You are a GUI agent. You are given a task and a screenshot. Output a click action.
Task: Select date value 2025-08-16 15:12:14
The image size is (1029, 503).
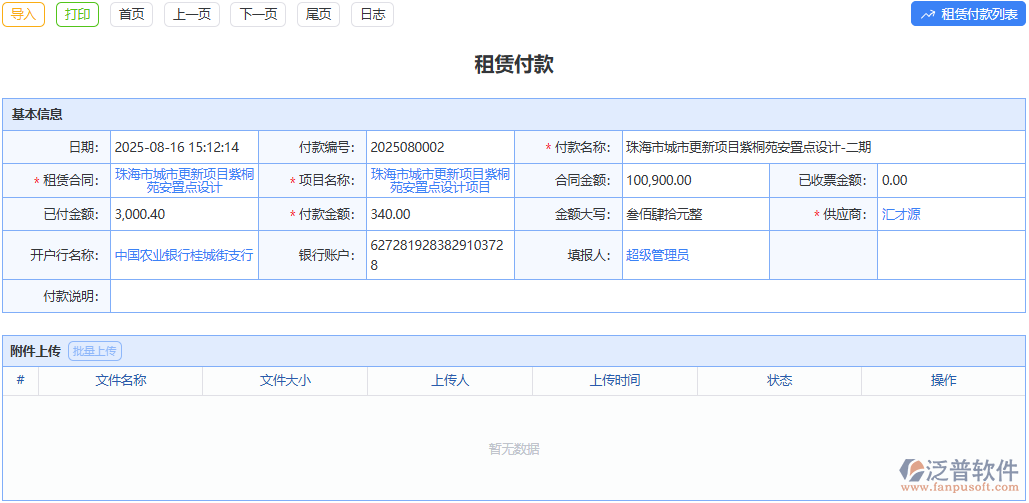tap(177, 148)
